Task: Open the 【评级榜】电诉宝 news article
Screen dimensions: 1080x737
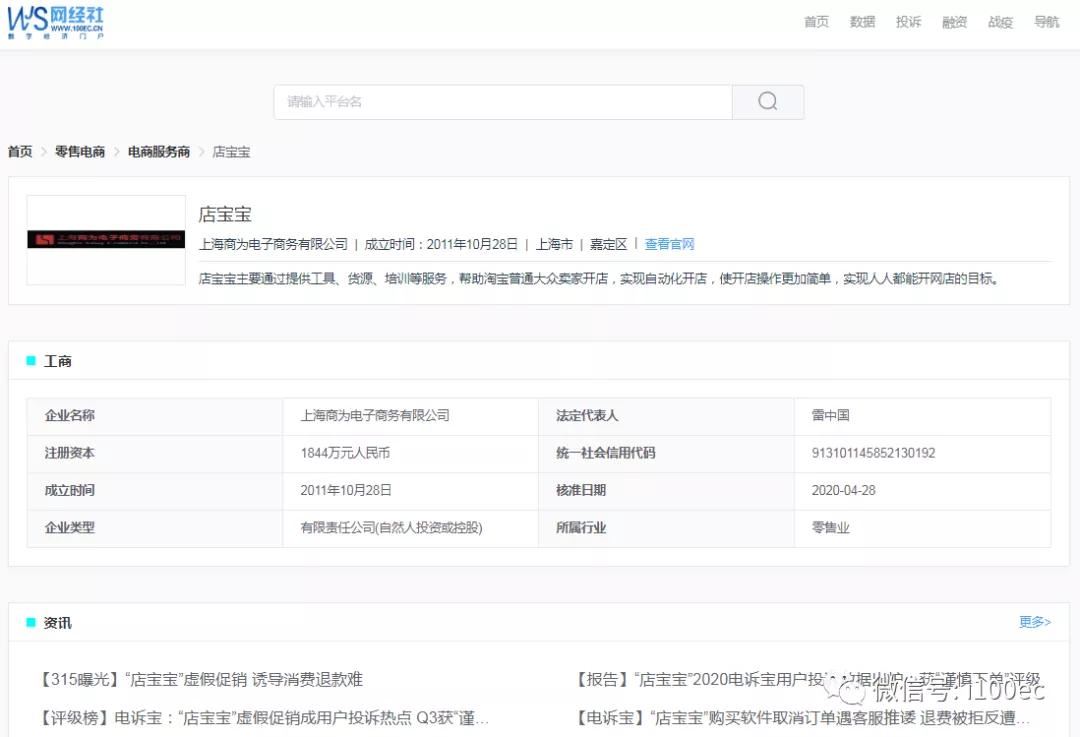Action: 264,718
